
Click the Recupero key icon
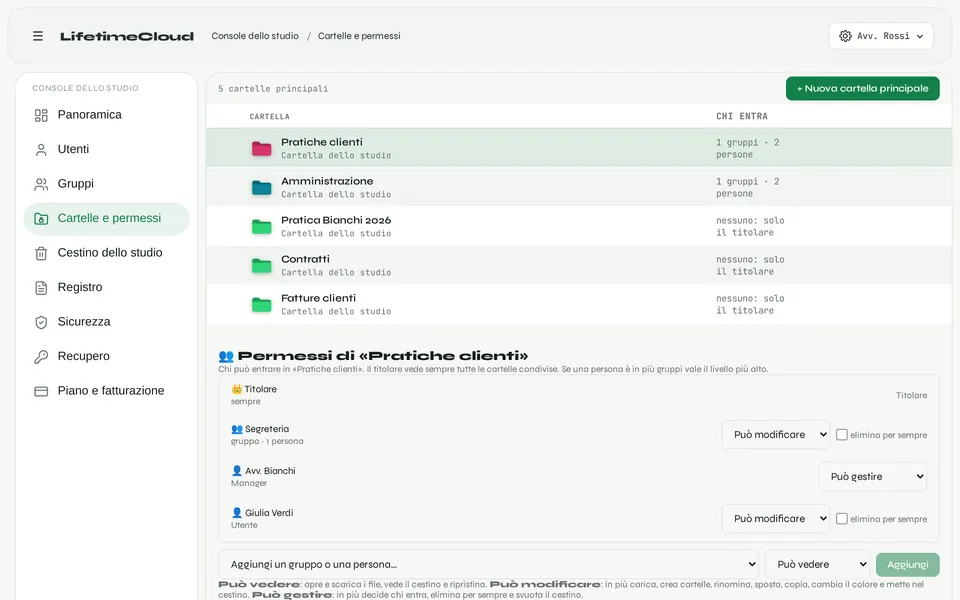pos(41,356)
